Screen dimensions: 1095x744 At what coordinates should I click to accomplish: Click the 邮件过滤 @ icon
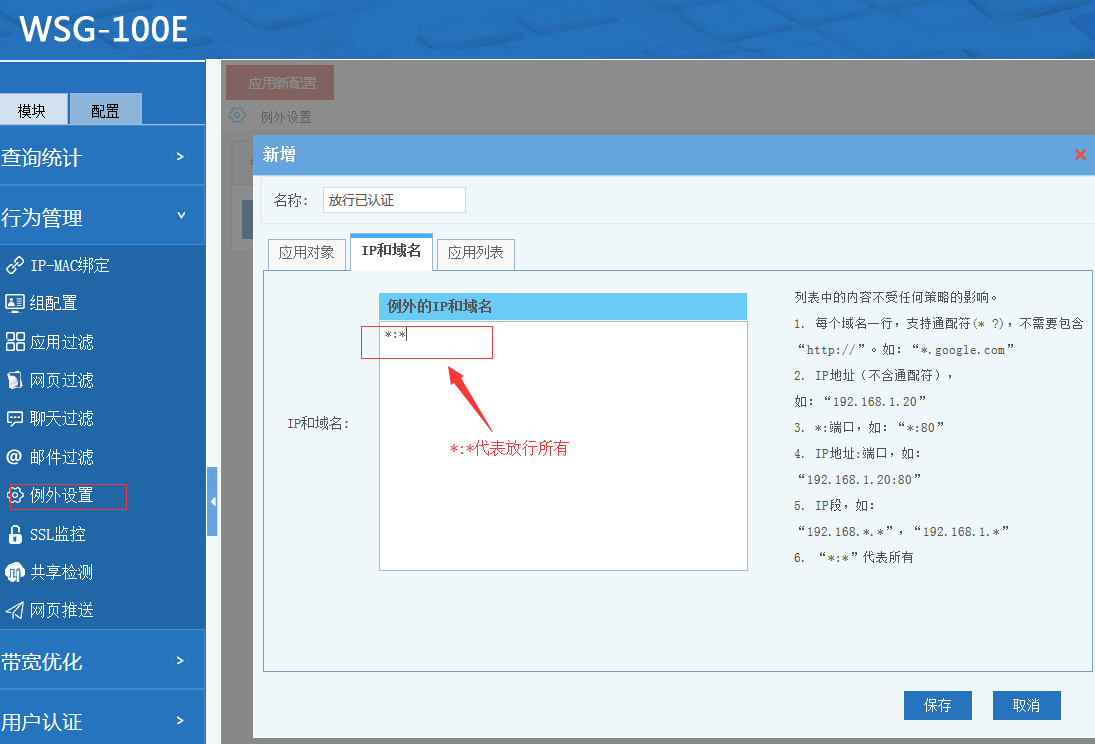coord(14,457)
